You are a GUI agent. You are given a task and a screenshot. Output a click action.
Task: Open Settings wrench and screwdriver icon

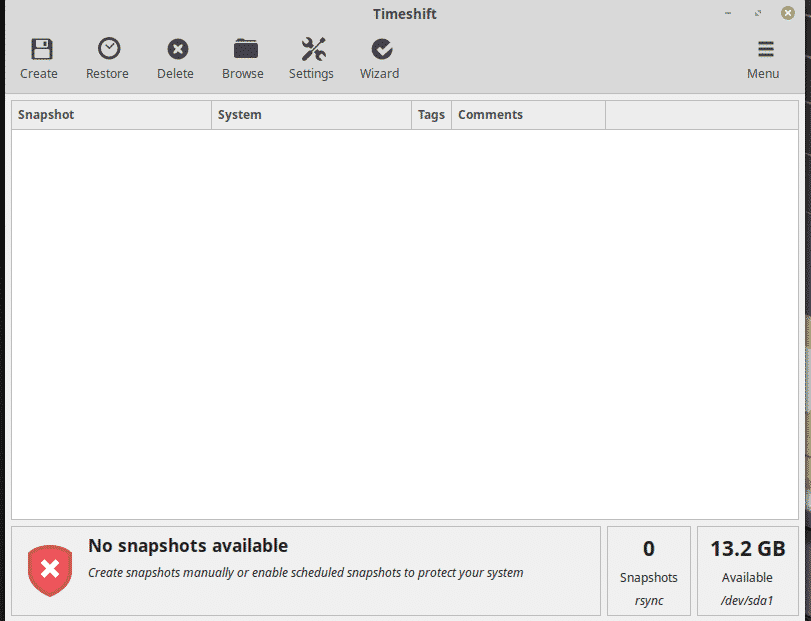(312, 49)
